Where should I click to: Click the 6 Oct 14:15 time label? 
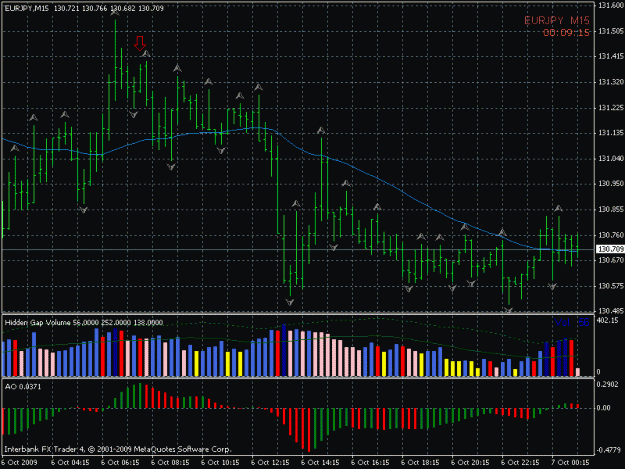tap(320, 463)
